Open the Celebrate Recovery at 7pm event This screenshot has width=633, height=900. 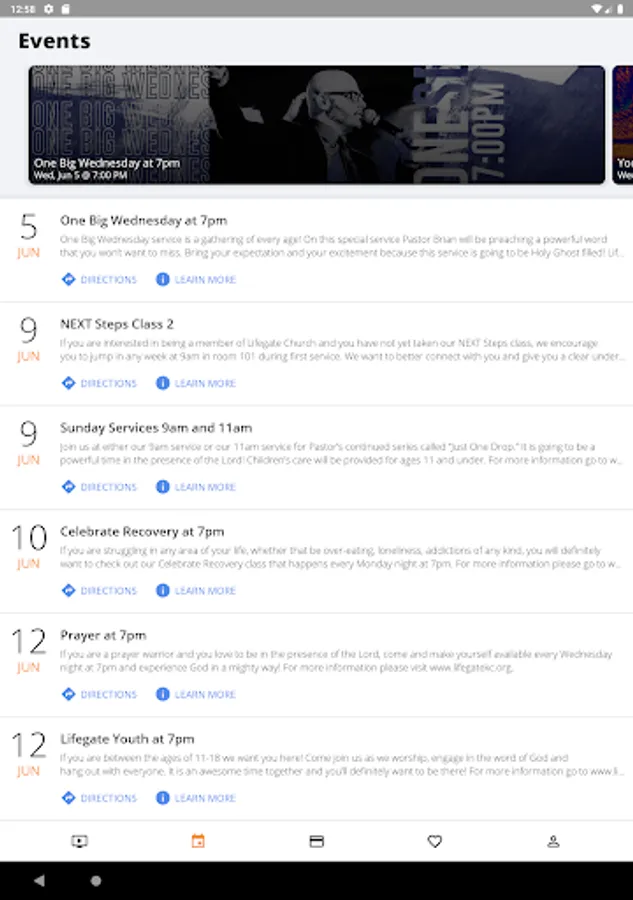click(x=142, y=532)
